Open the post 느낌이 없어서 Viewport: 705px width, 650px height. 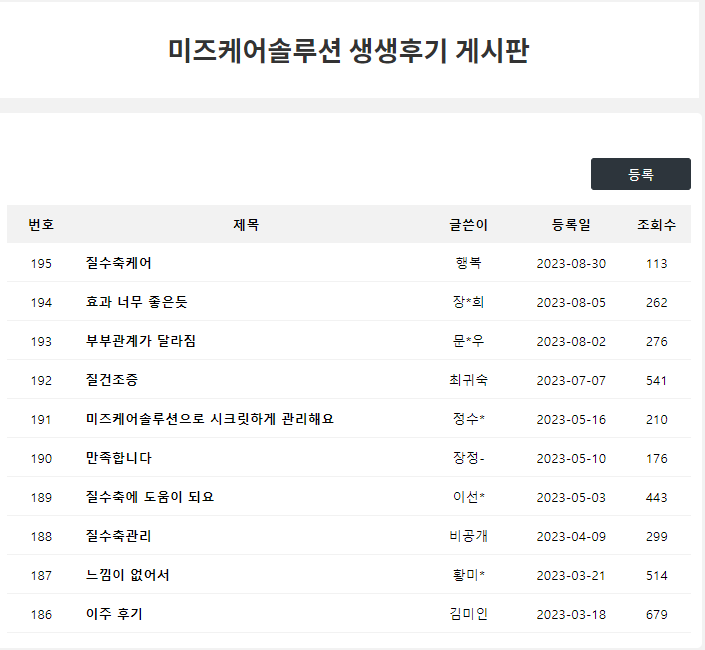pos(128,575)
